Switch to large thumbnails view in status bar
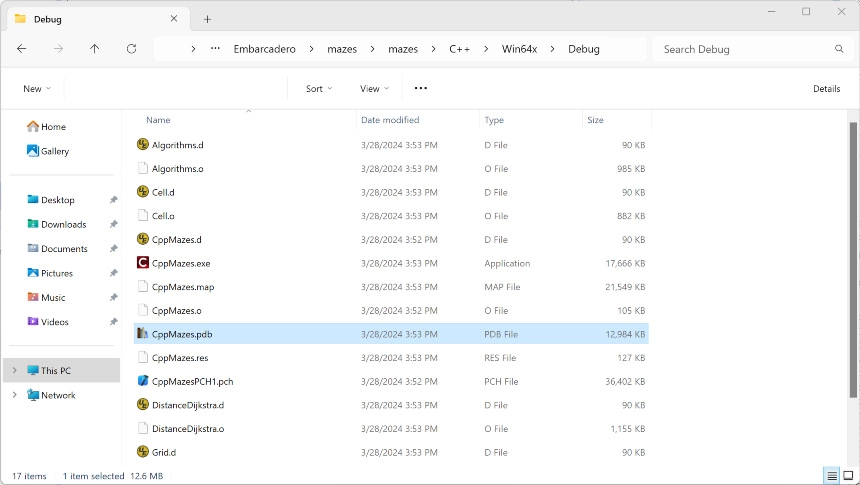 [x=847, y=476]
